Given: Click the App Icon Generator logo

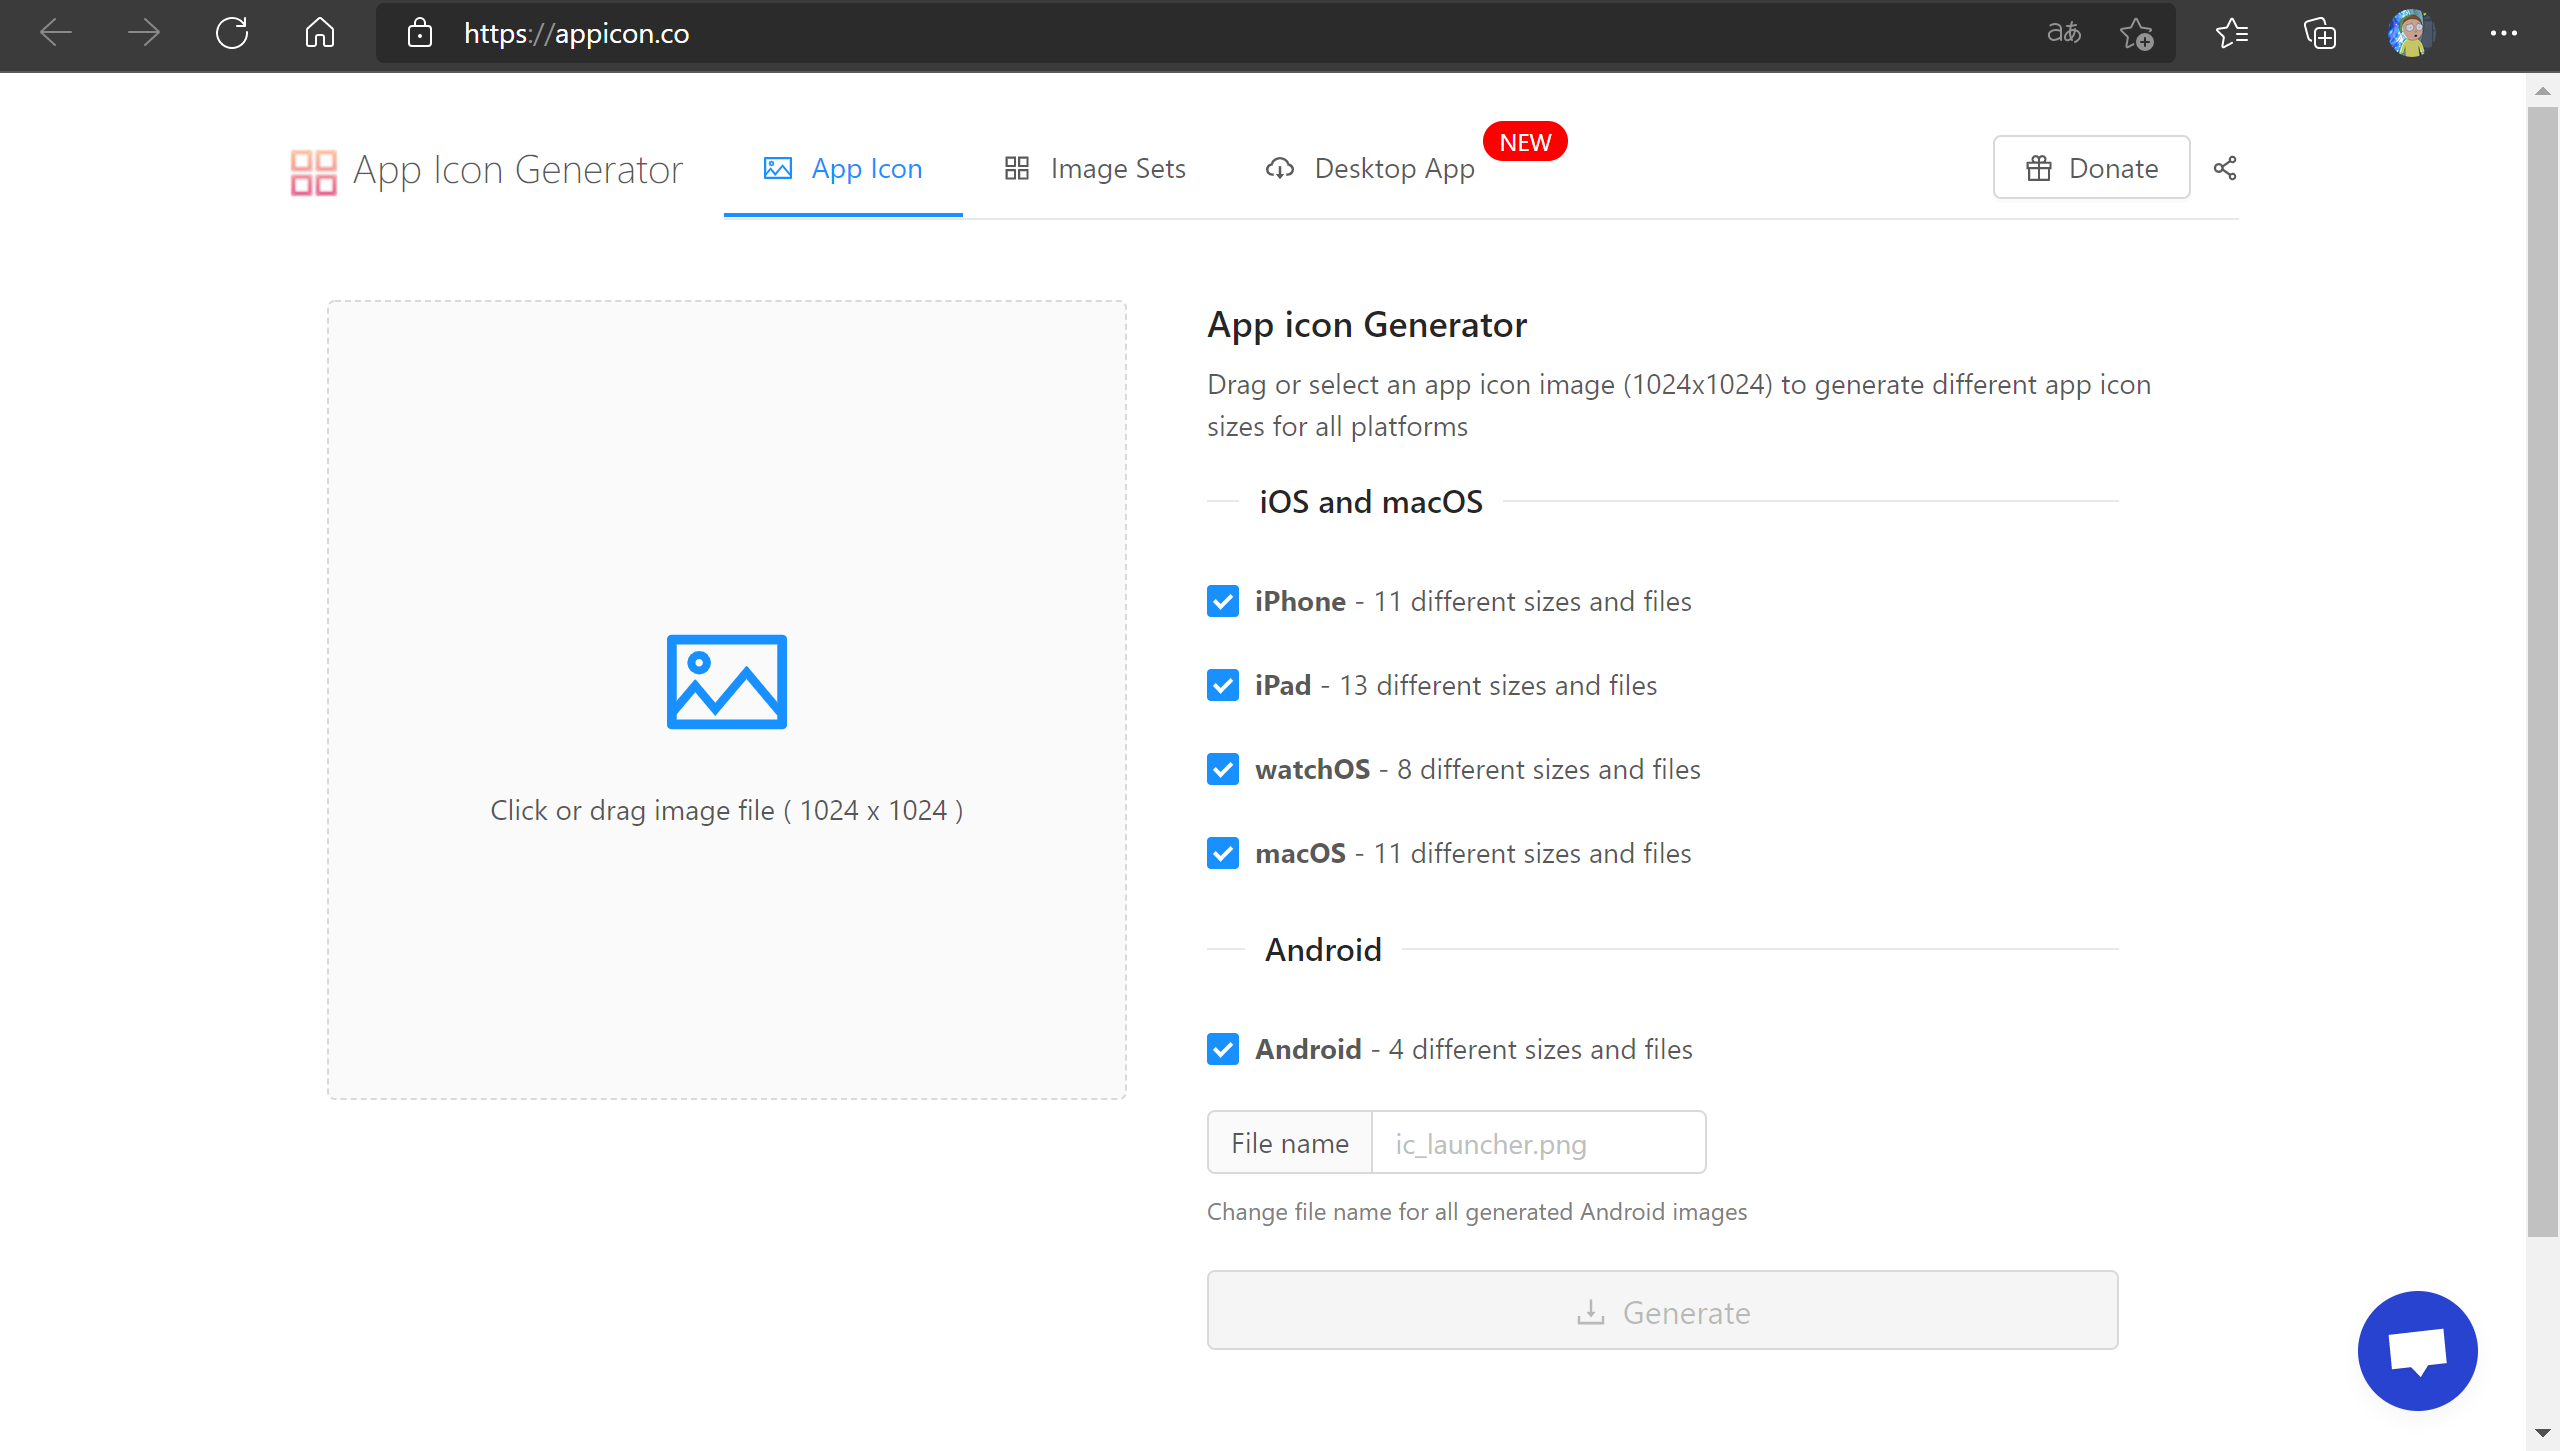Looking at the screenshot, I should click(x=313, y=172).
